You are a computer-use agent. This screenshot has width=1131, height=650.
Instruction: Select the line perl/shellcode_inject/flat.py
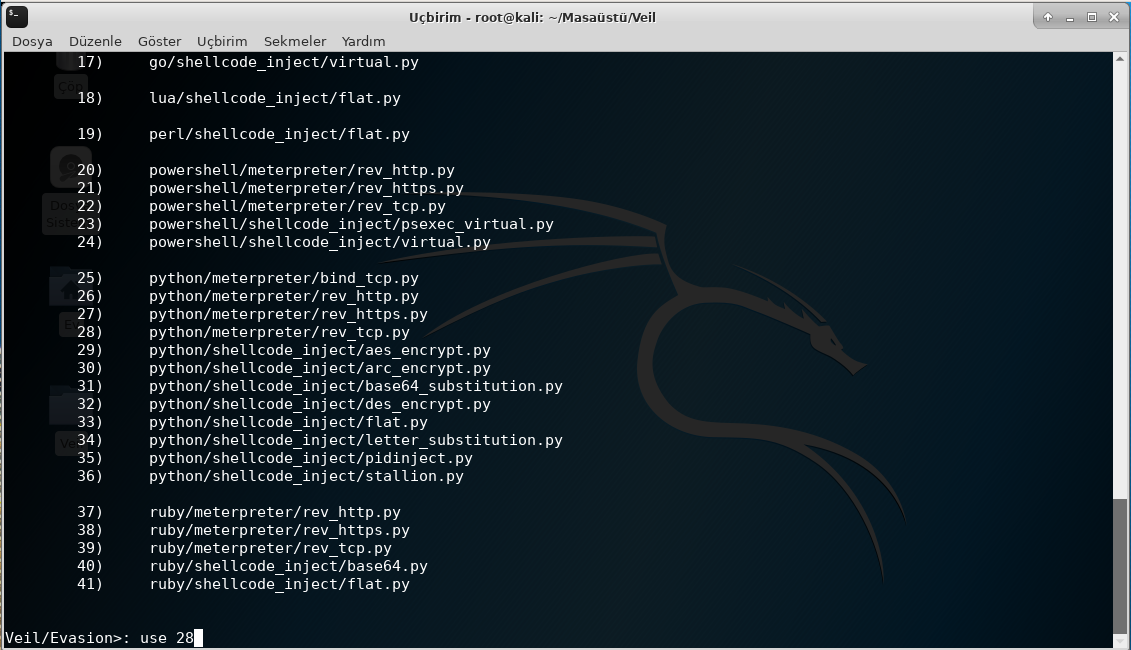click(279, 134)
